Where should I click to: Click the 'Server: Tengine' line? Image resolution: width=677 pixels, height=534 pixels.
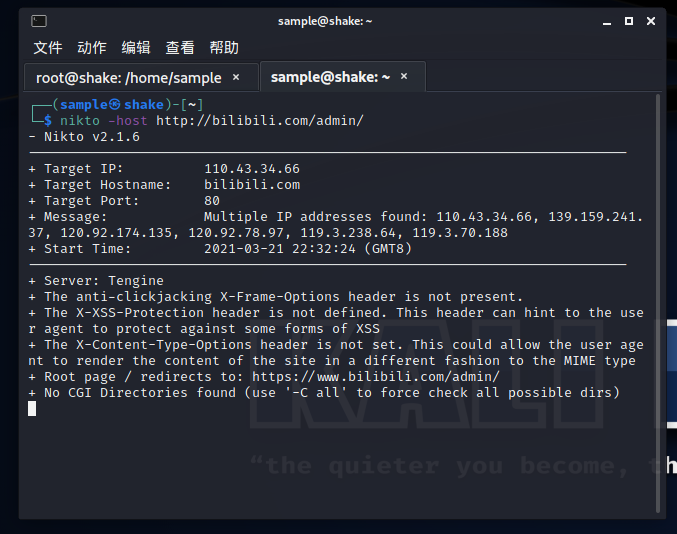[96, 281]
